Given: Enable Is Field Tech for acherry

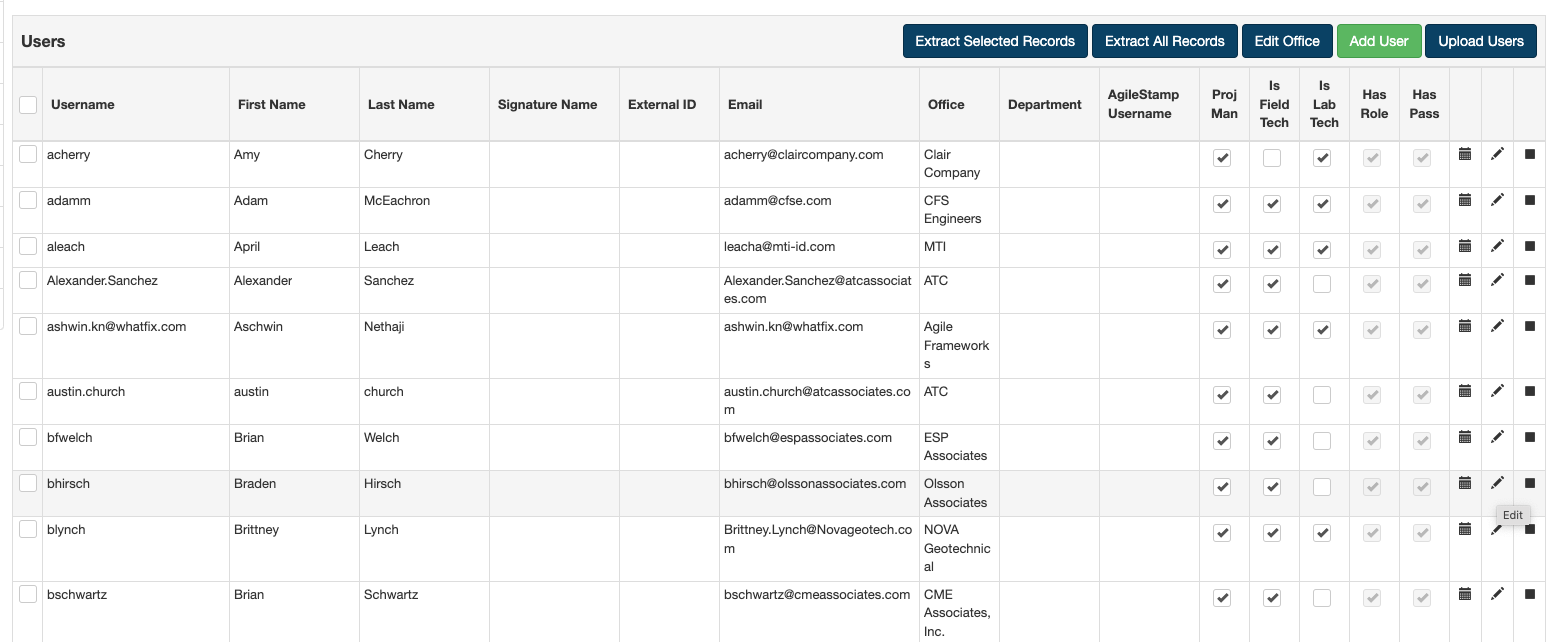Looking at the screenshot, I should [x=1272, y=158].
